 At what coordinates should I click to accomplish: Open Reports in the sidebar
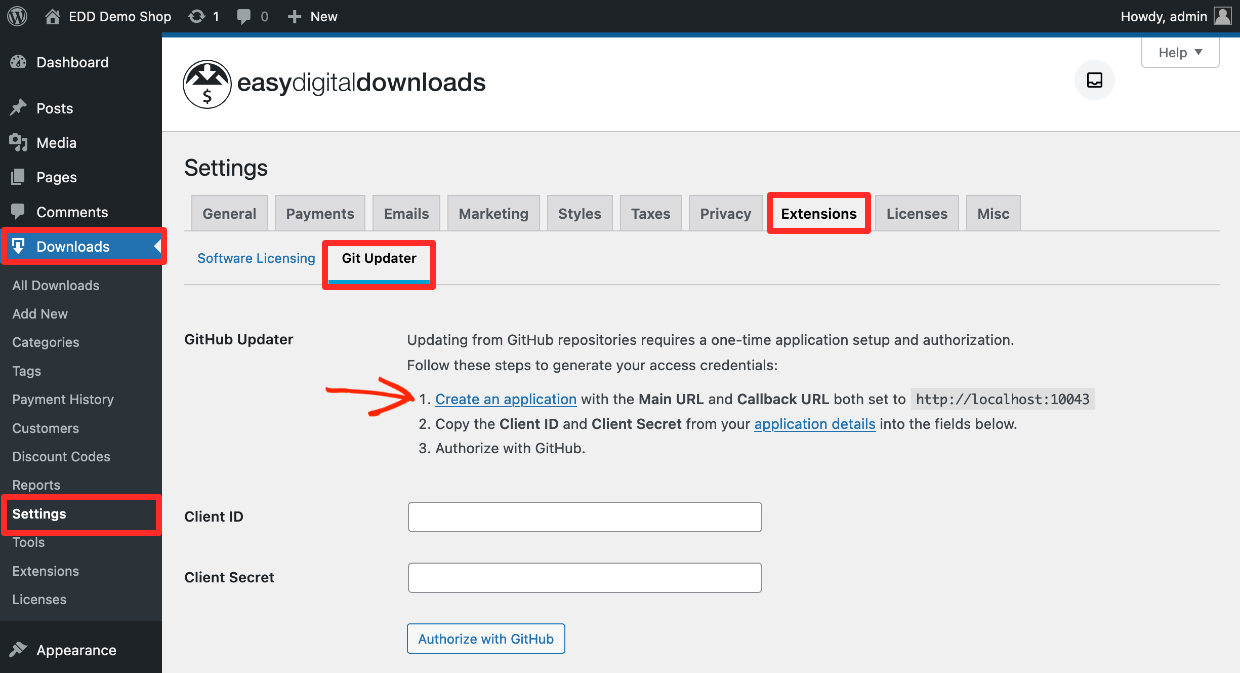point(37,485)
